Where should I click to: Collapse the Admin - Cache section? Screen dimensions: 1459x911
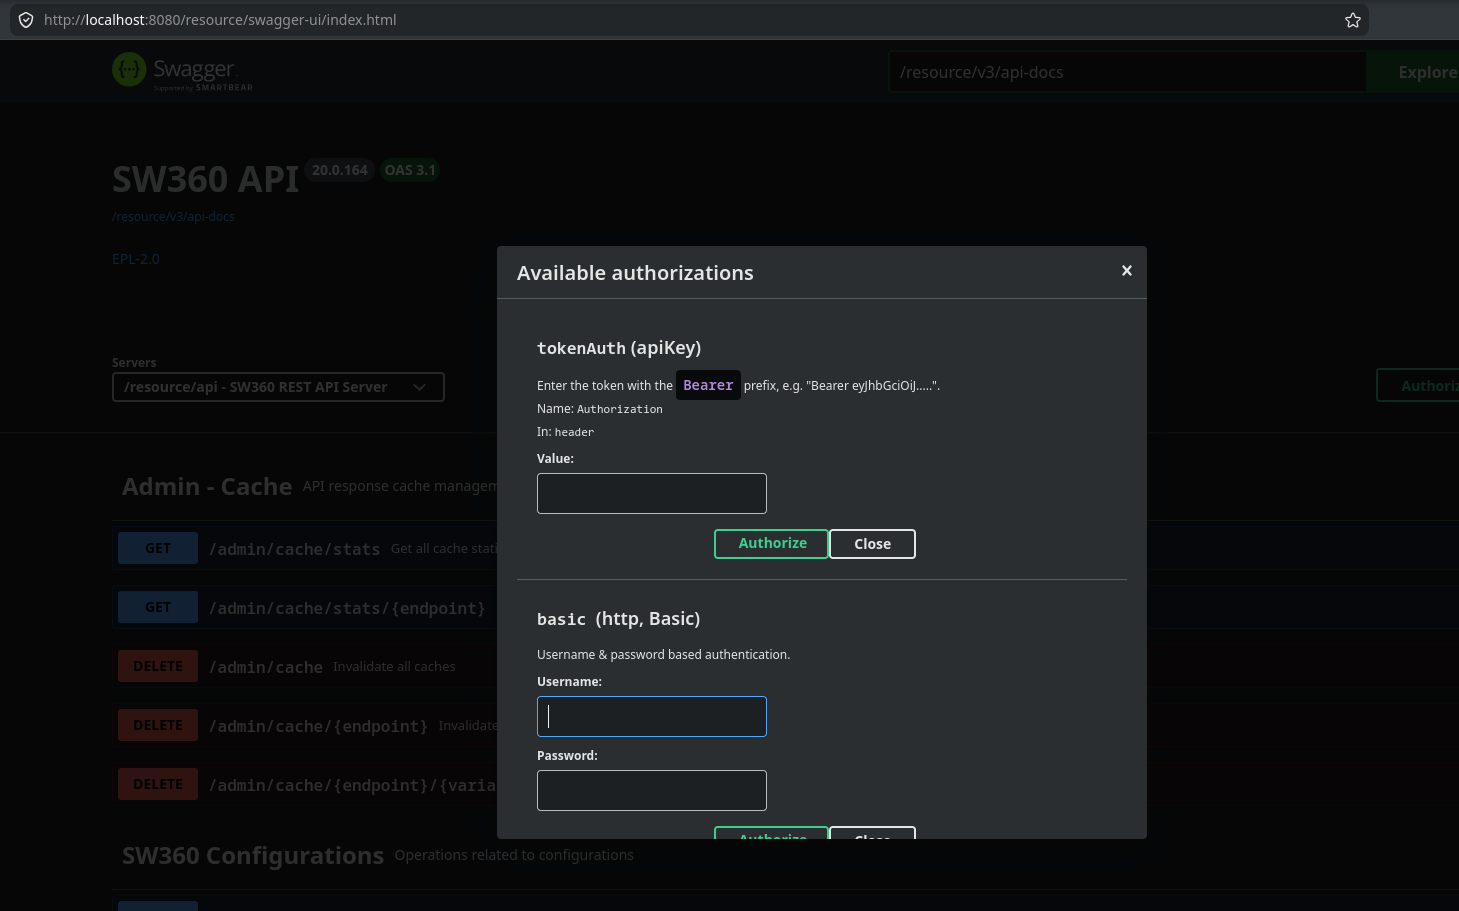[207, 487]
